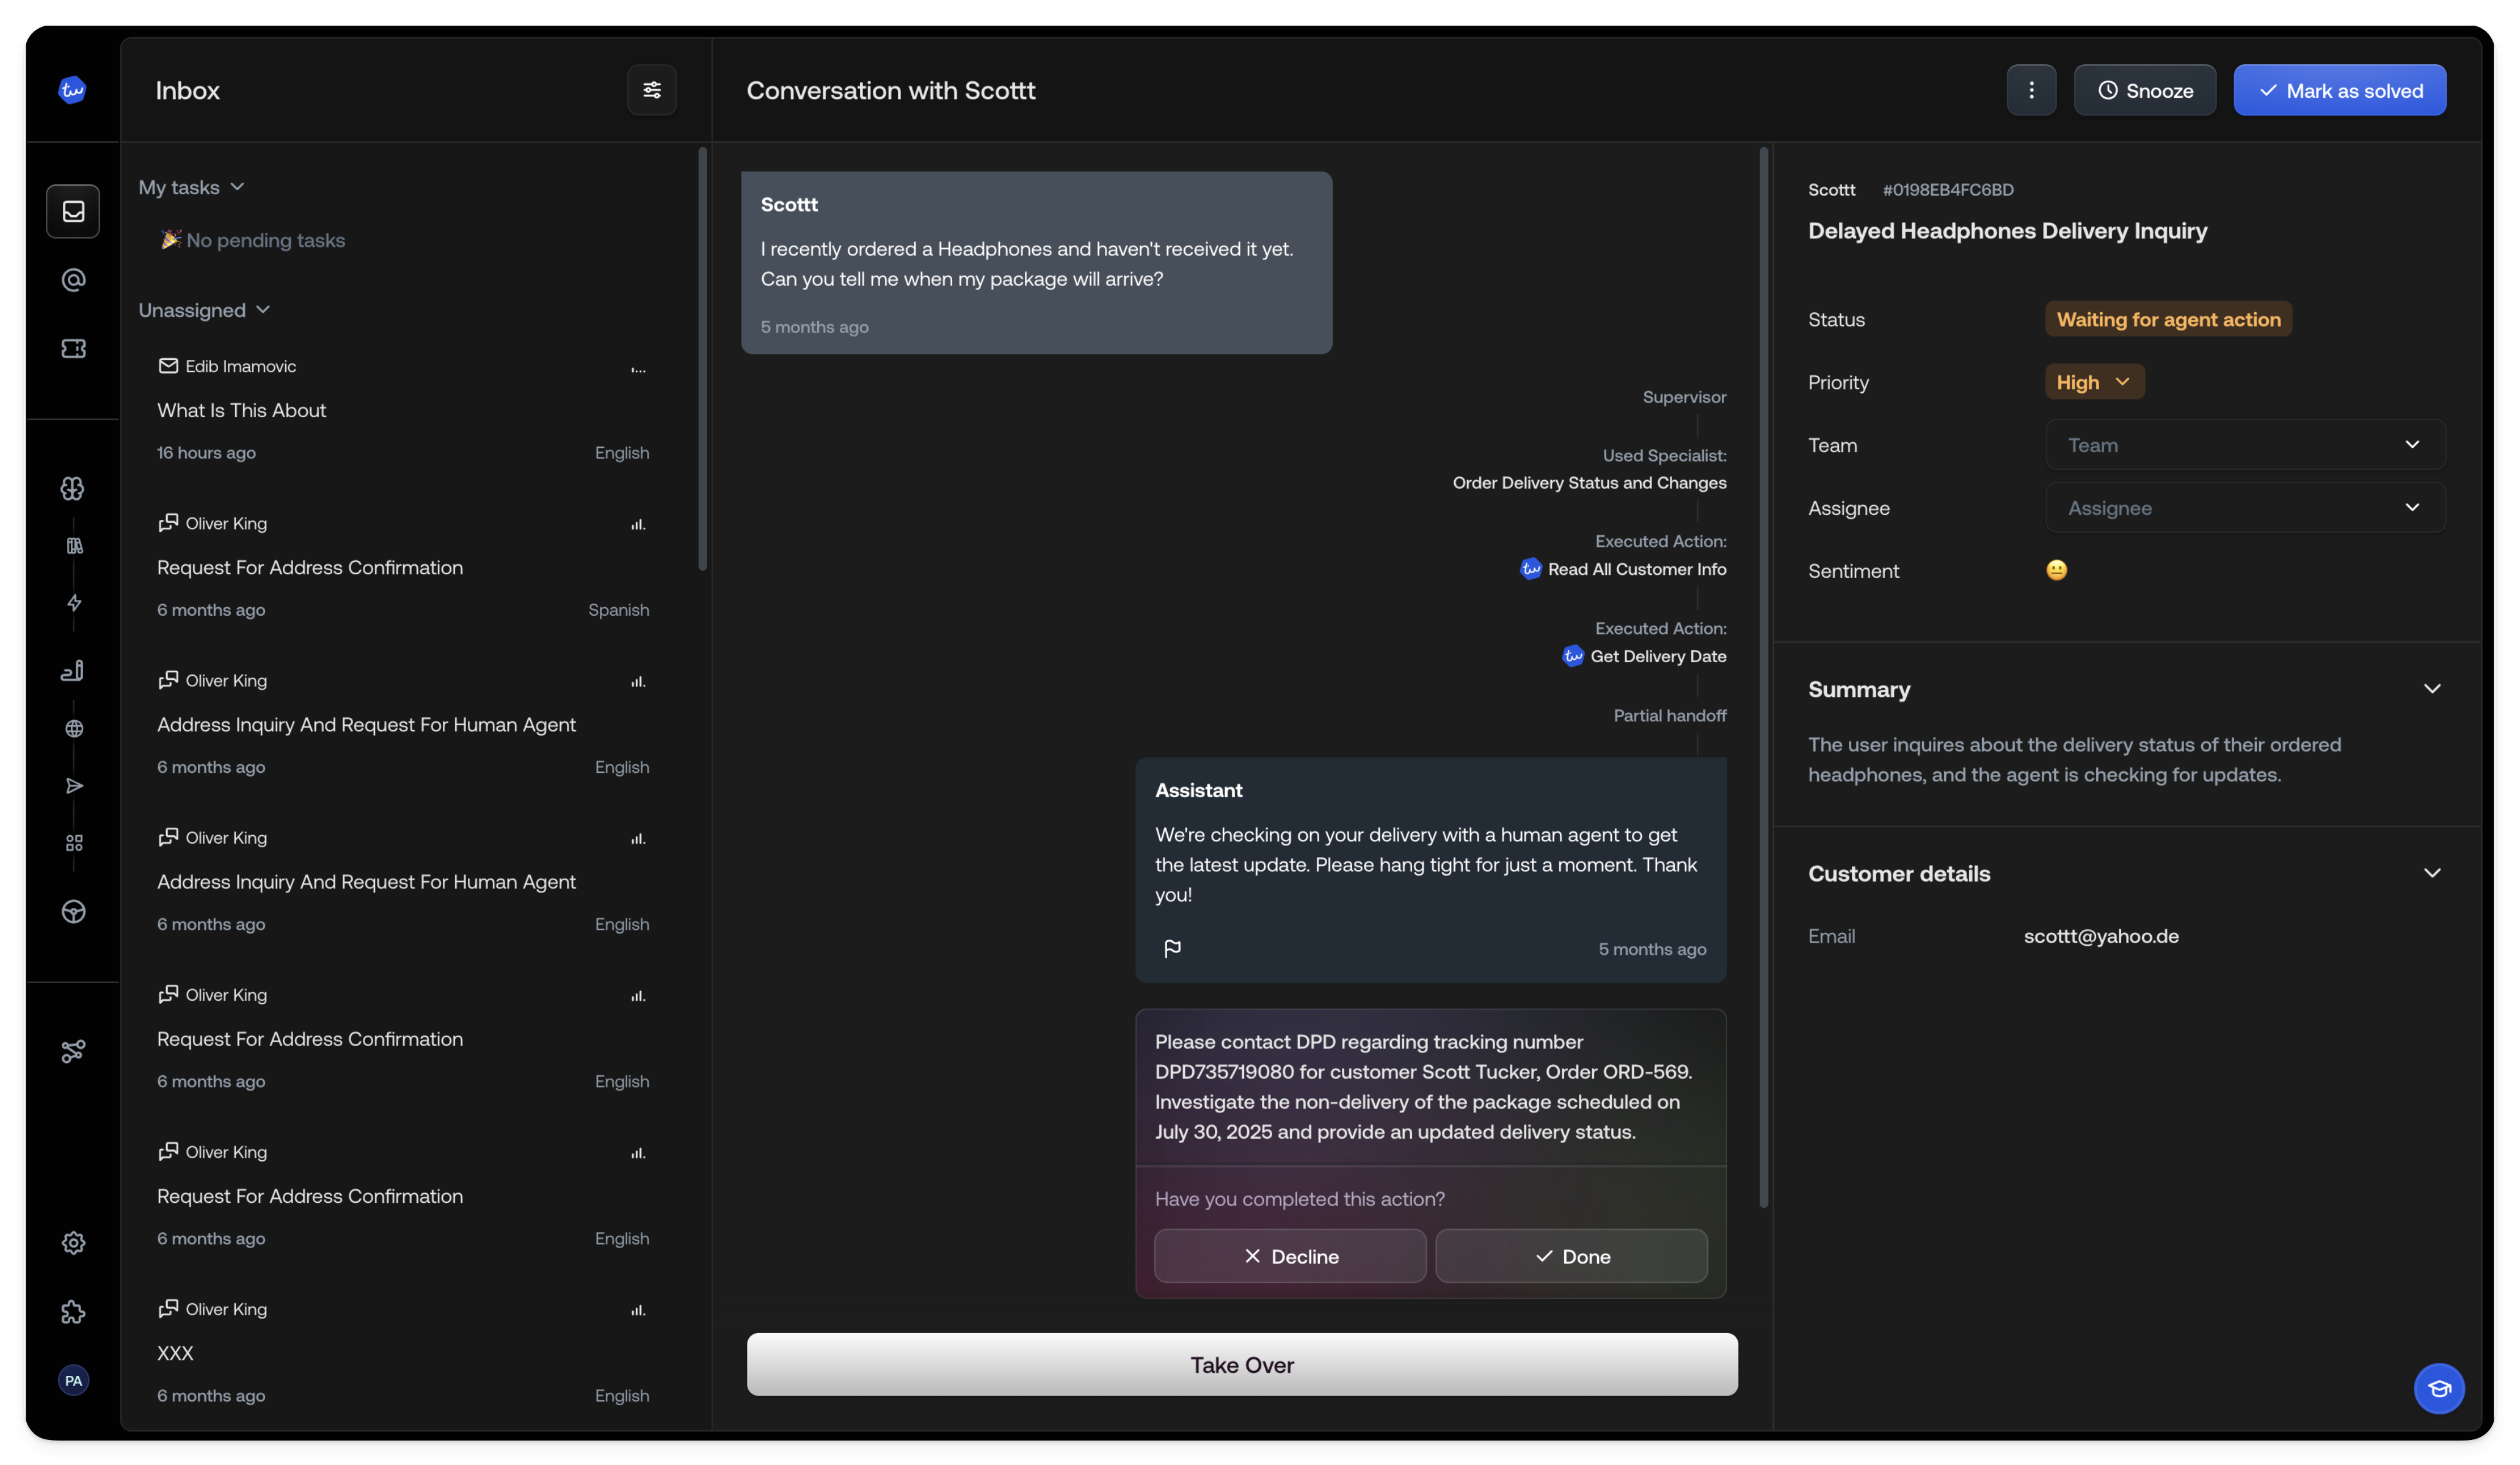2520x1465 pixels.
Task: Flag the Assistant's handoff message
Action: point(1172,948)
